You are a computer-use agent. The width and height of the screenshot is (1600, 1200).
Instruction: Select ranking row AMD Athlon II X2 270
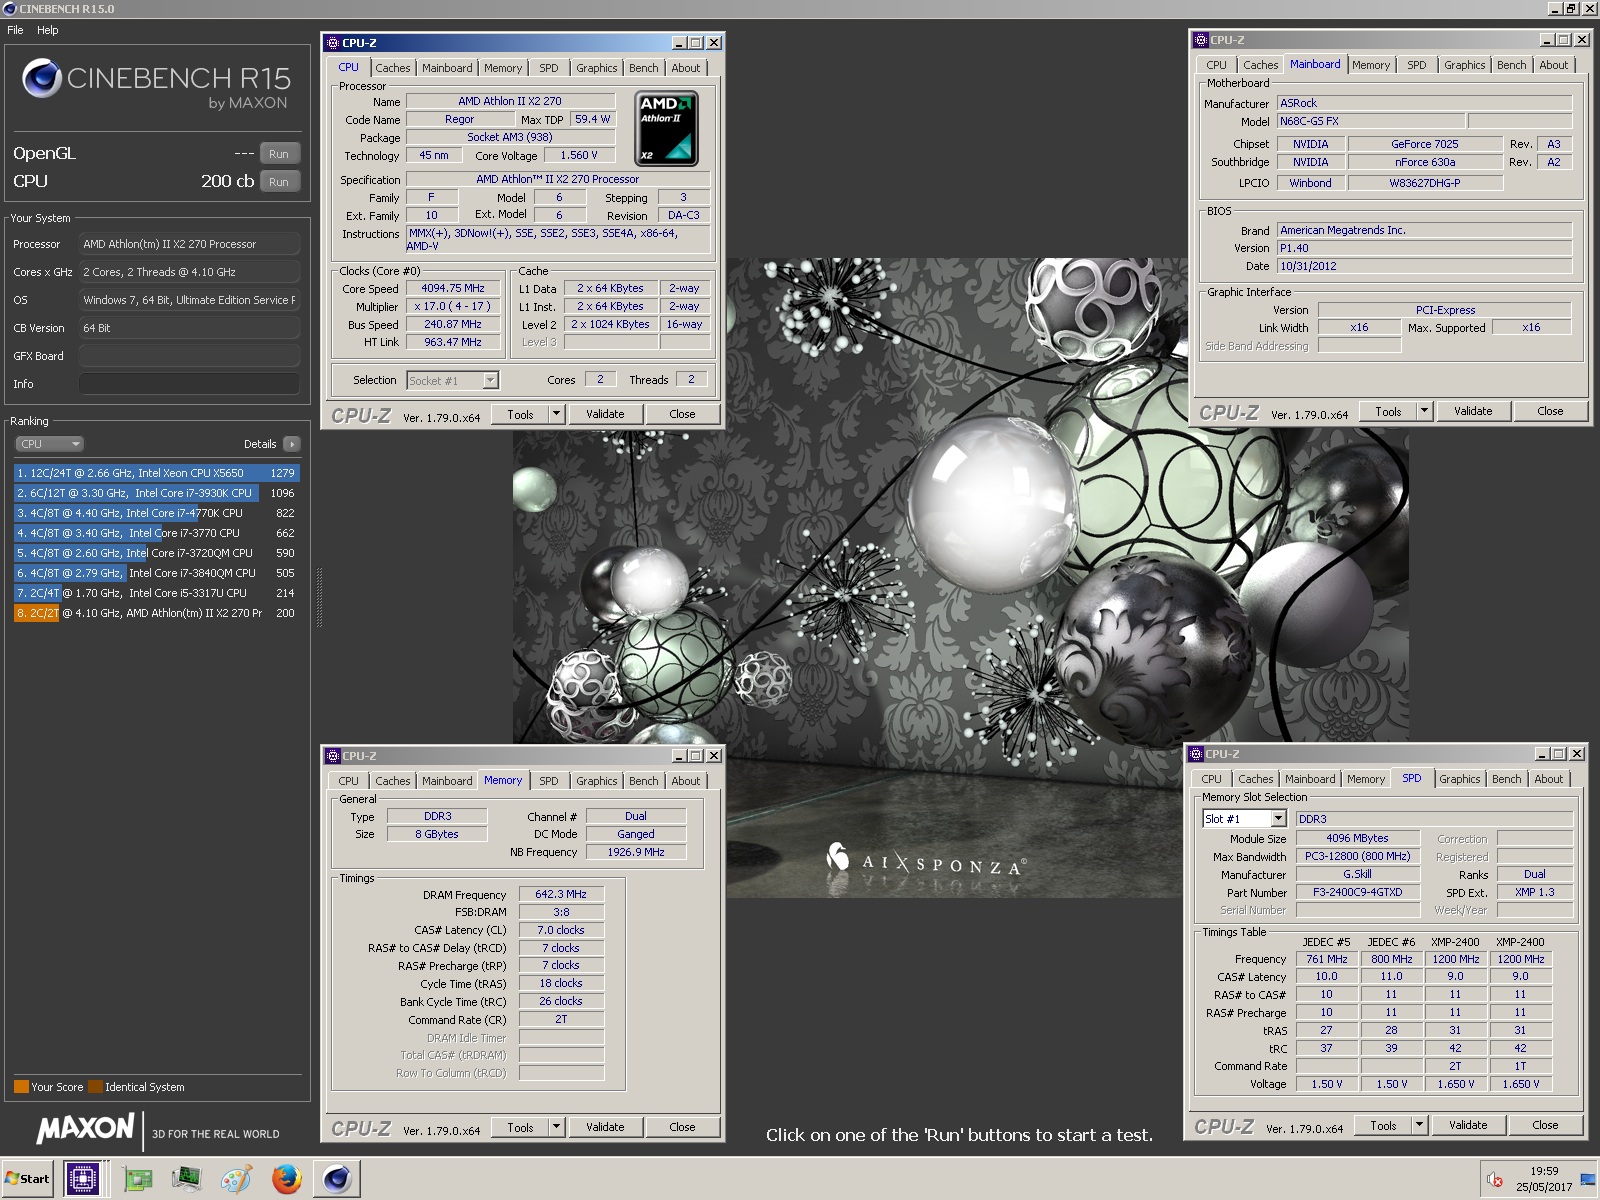[157, 613]
